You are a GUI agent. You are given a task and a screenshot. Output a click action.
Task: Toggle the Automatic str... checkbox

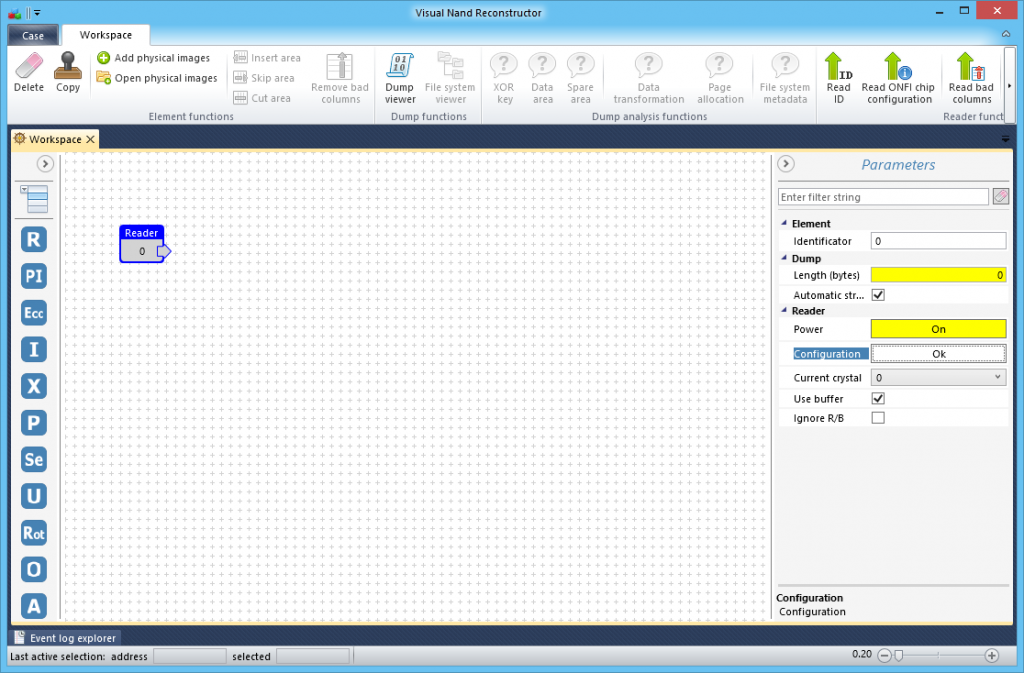pos(878,295)
